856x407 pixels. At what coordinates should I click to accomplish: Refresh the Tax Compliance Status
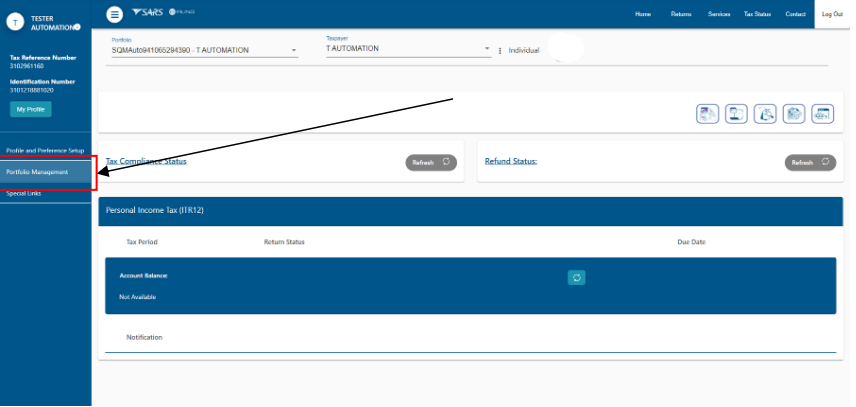(x=431, y=162)
